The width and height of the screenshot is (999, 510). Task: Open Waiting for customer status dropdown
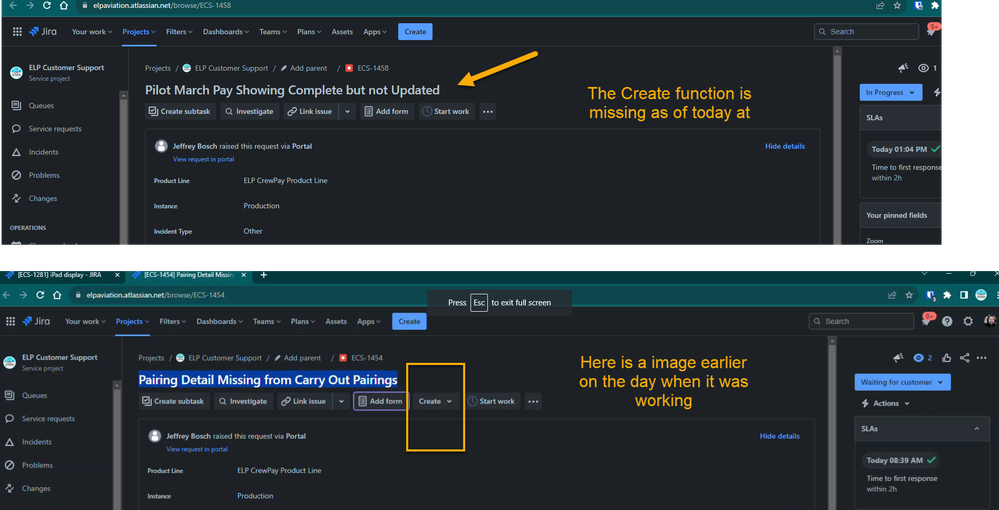coord(903,382)
